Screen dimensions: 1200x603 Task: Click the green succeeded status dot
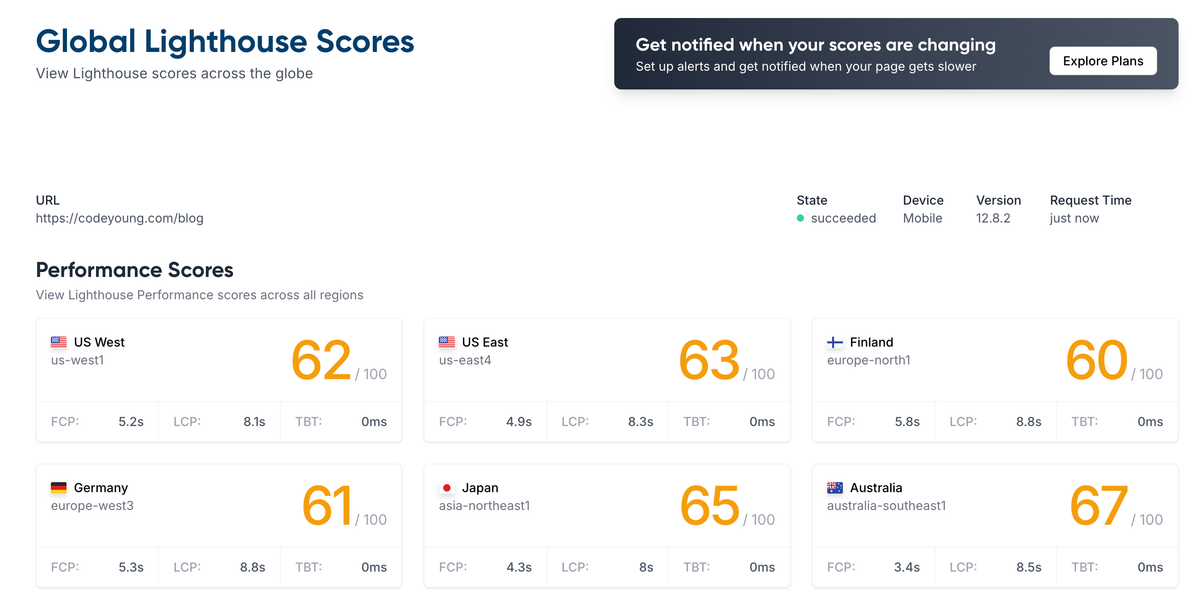[800, 219]
